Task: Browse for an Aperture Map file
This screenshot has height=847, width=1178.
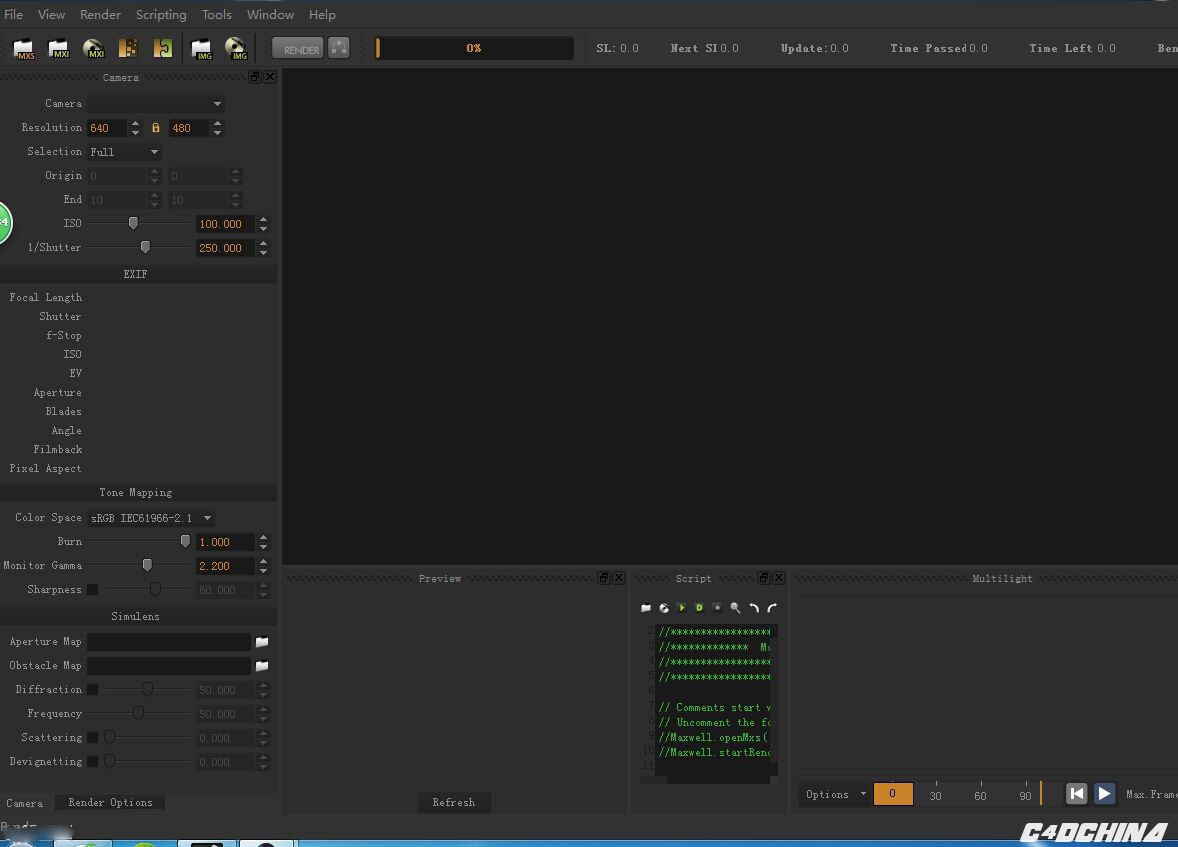Action: tap(261, 642)
